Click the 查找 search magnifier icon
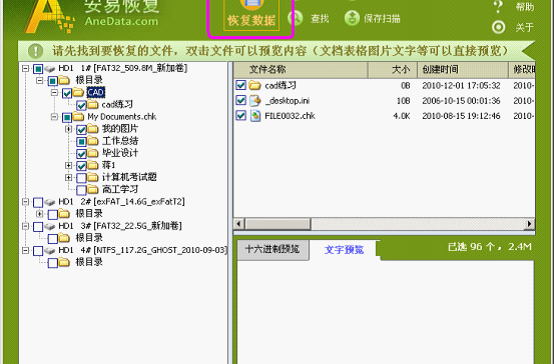 click(295, 18)
